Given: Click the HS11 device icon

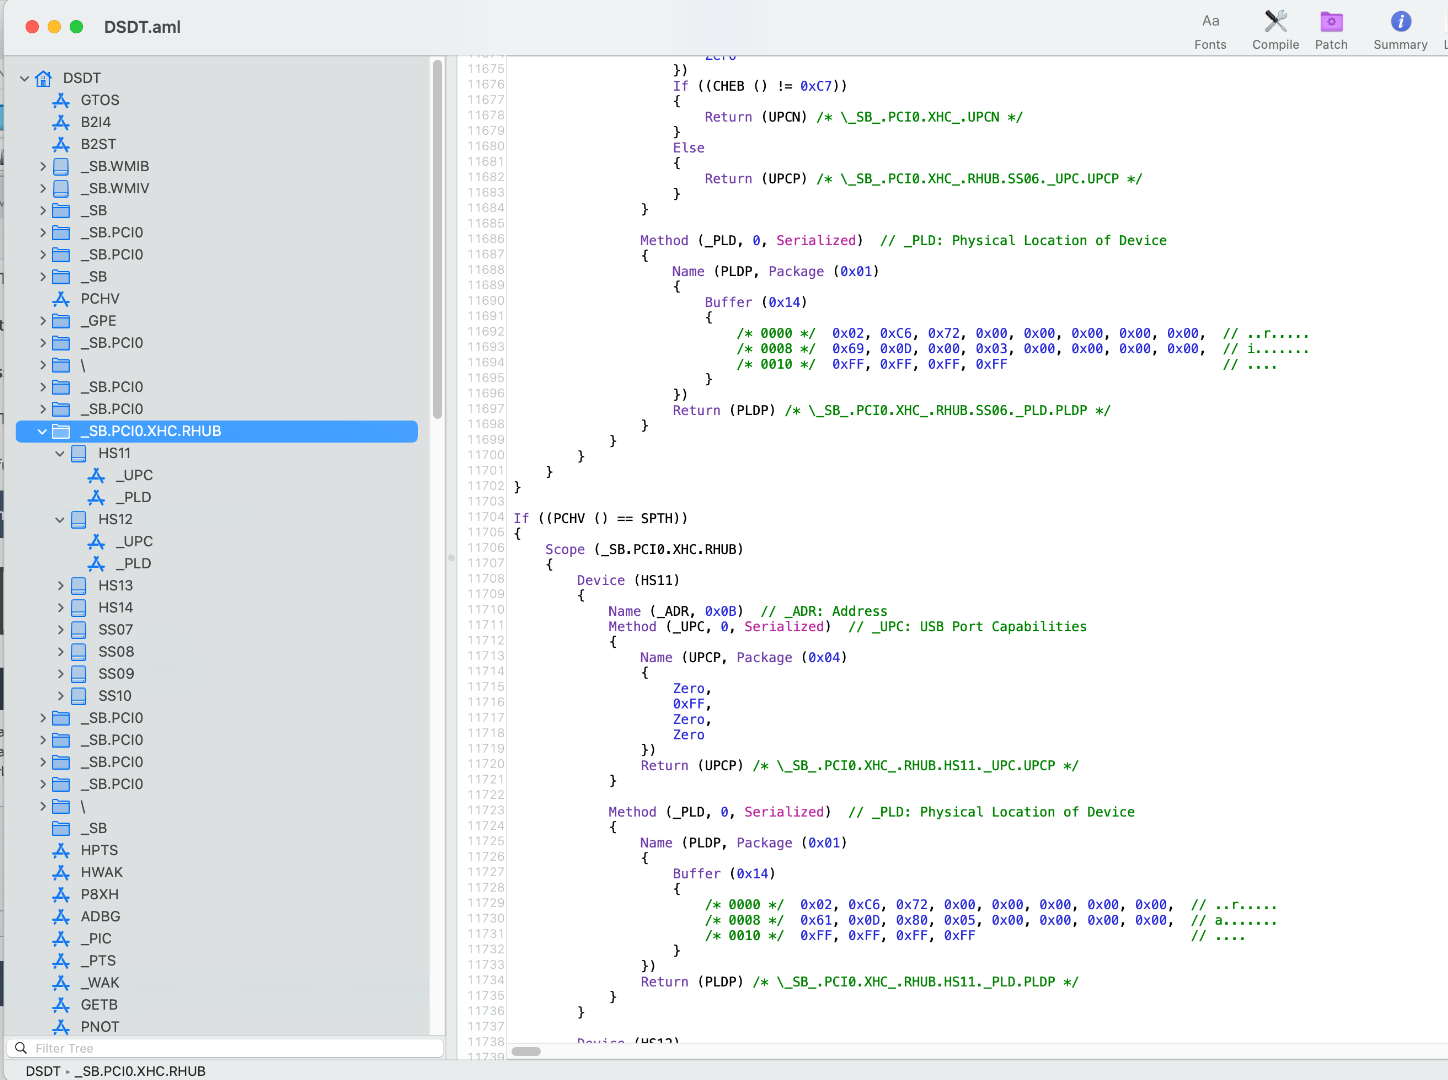Looking at the screenshot, I should pos(79,454).
